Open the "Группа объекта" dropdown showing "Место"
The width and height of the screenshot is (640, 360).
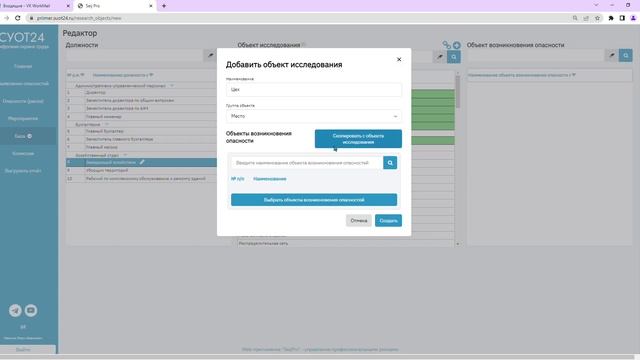pos(313,116)
